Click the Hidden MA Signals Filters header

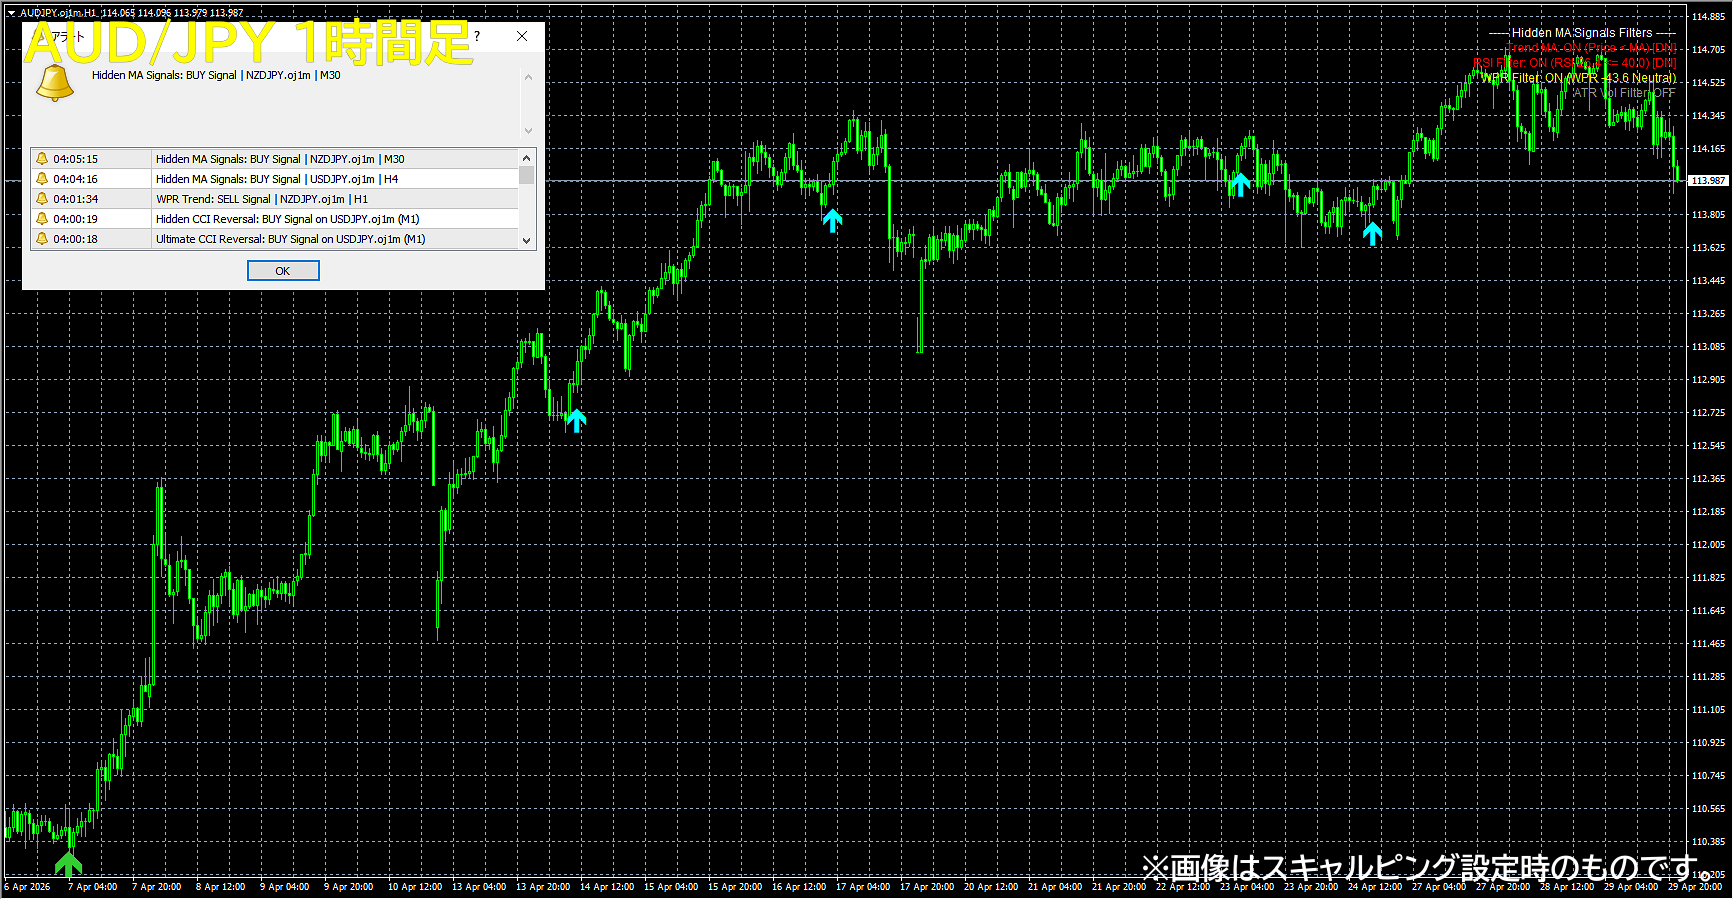(x=1582, y=33)
